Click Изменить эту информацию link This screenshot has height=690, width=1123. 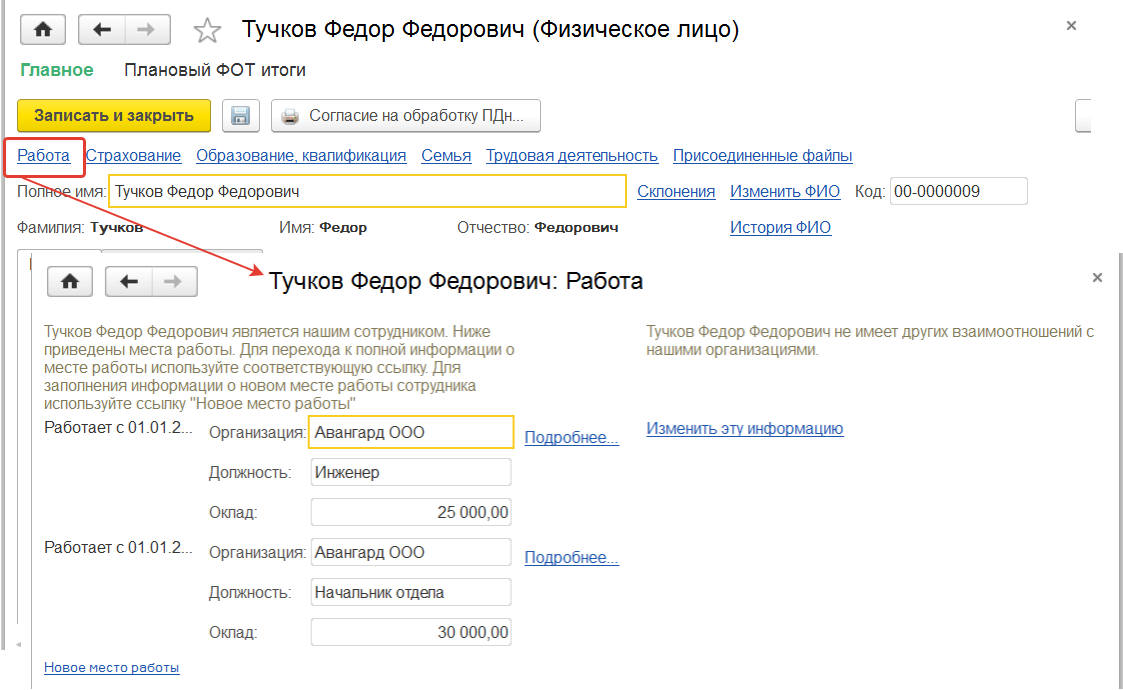(x=744, y=428)
